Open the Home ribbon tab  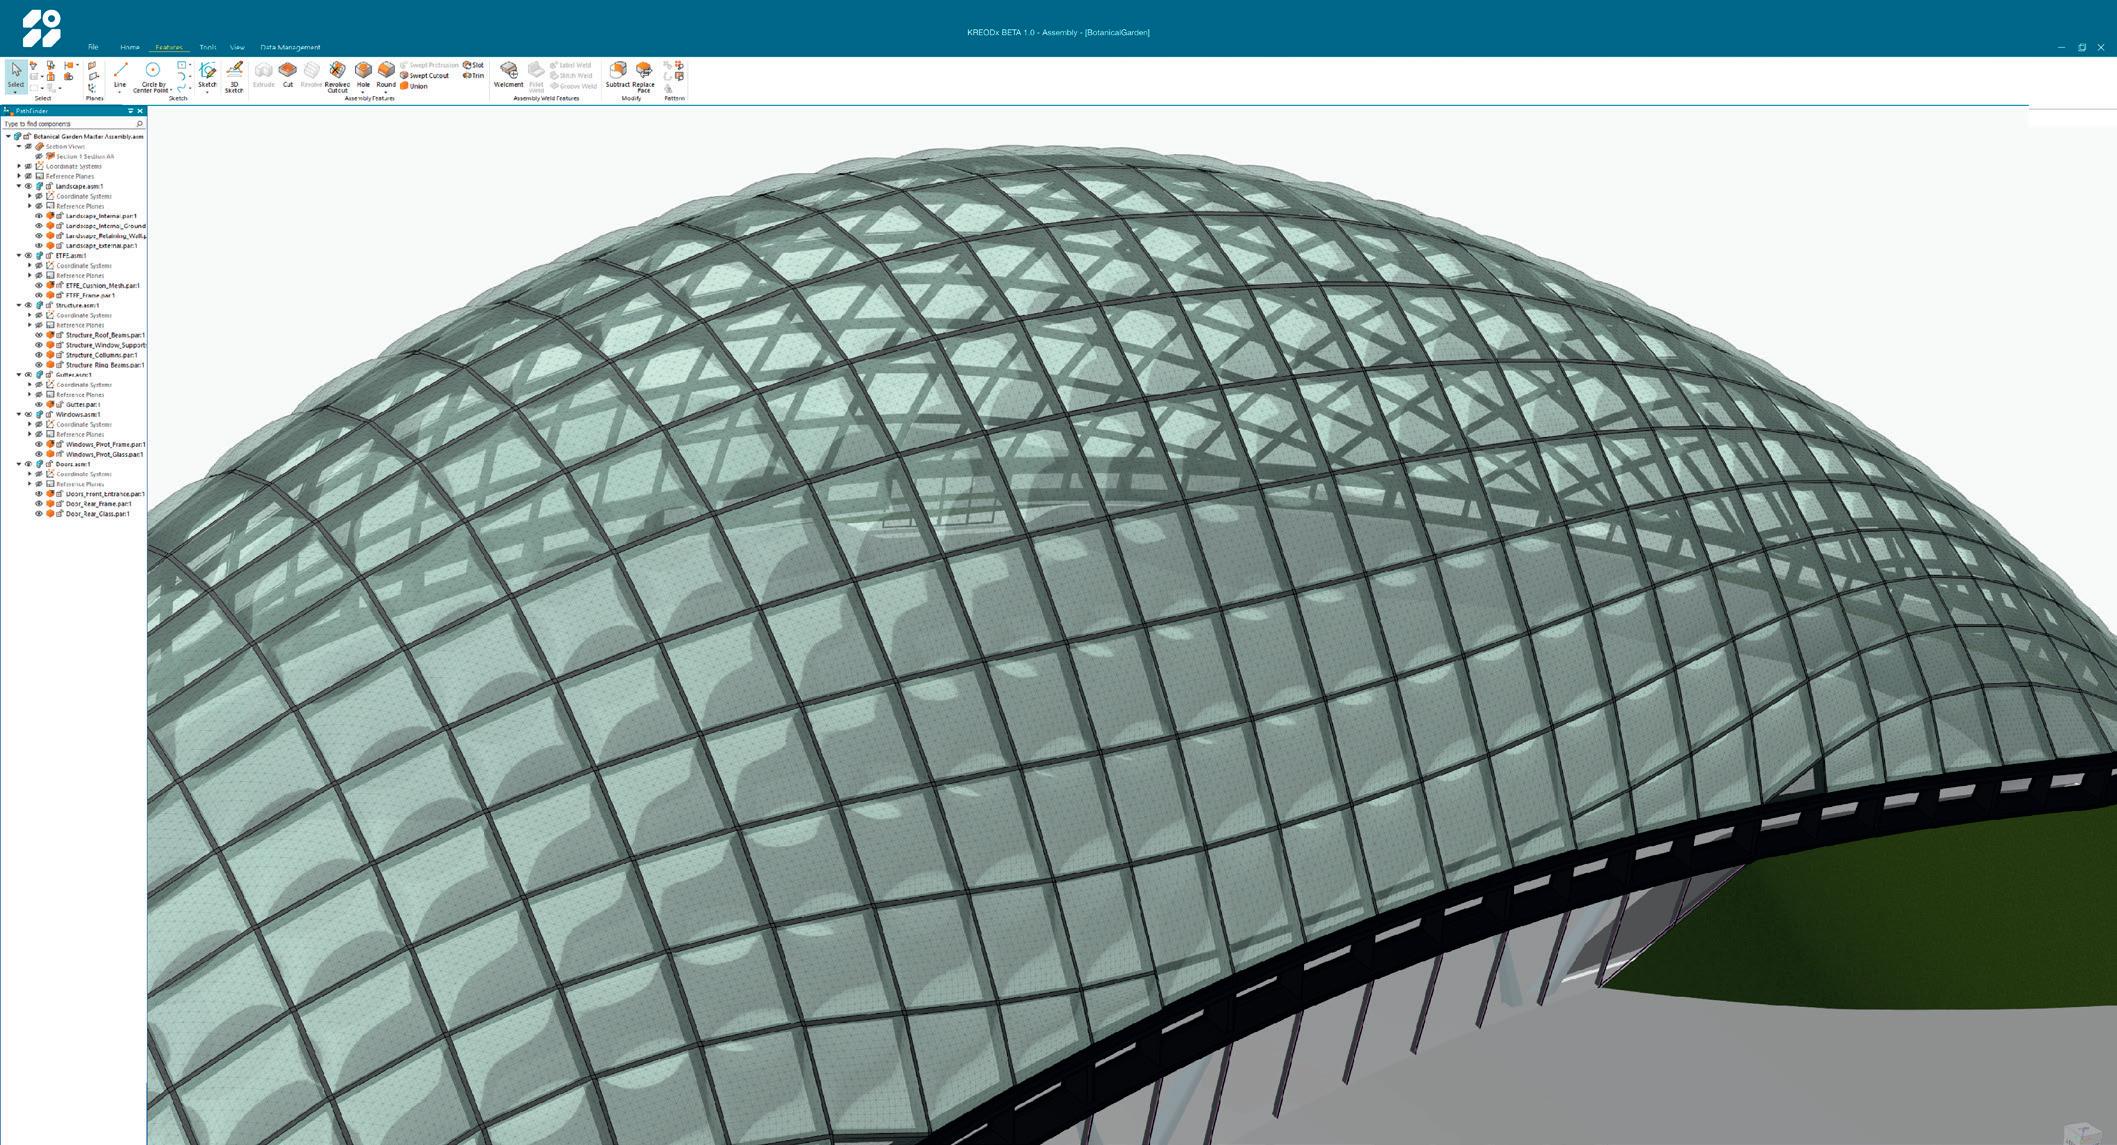(130, 47)
